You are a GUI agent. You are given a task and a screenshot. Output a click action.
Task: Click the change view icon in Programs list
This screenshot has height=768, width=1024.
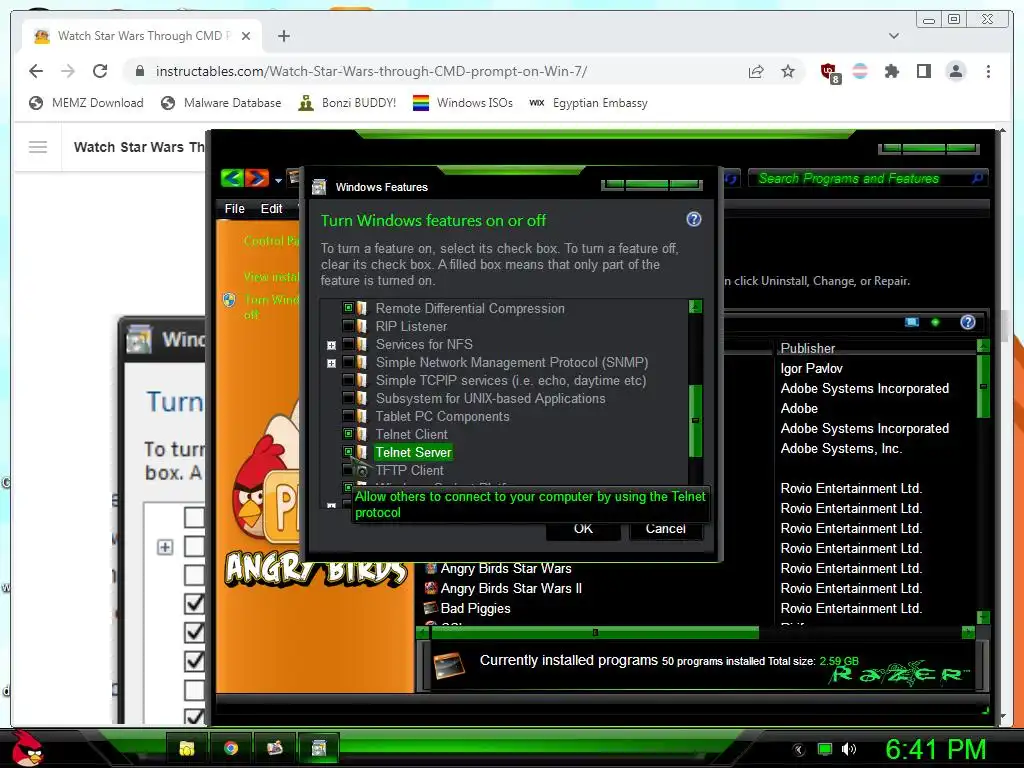(912, 322)
